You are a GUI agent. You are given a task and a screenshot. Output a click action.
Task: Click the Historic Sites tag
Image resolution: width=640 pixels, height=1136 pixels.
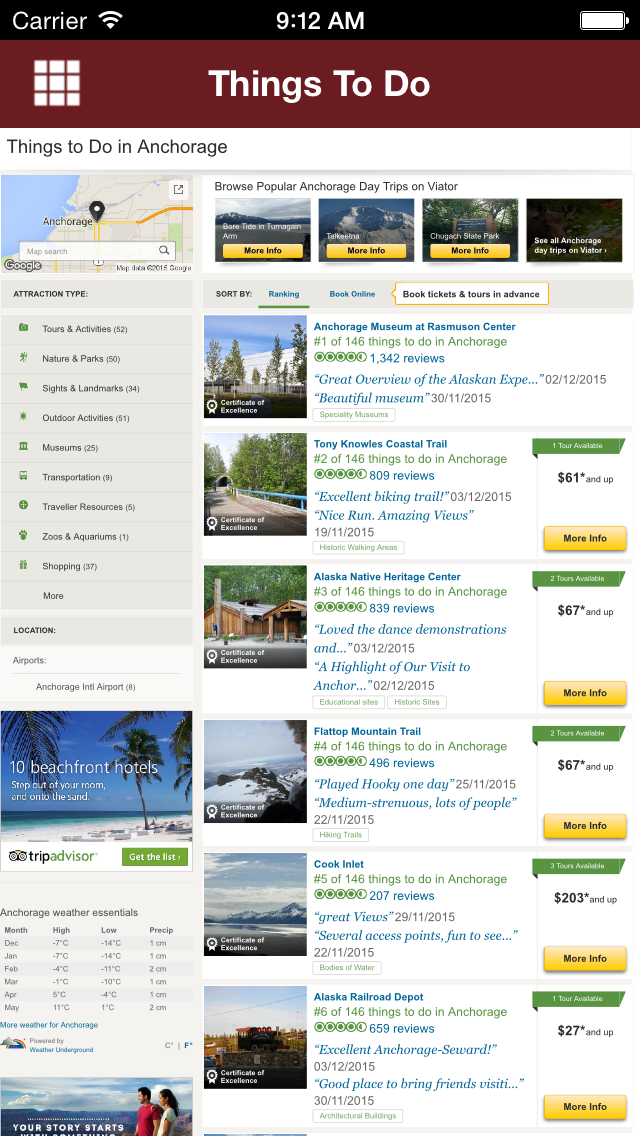417,702
